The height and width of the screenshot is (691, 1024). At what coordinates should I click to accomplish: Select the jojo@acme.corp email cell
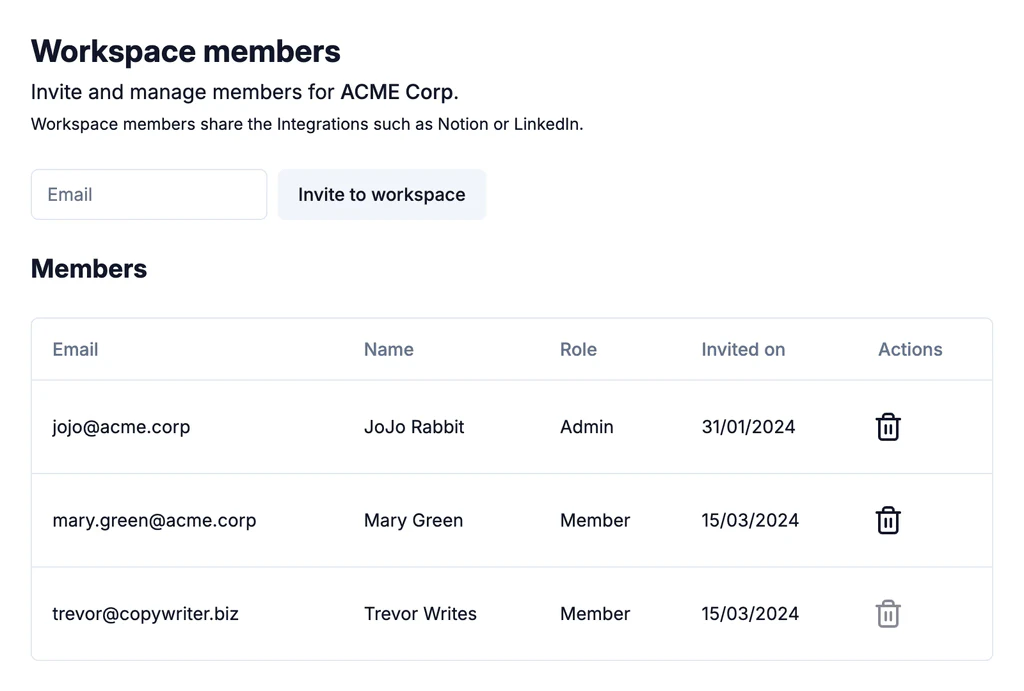coord(121,427)
